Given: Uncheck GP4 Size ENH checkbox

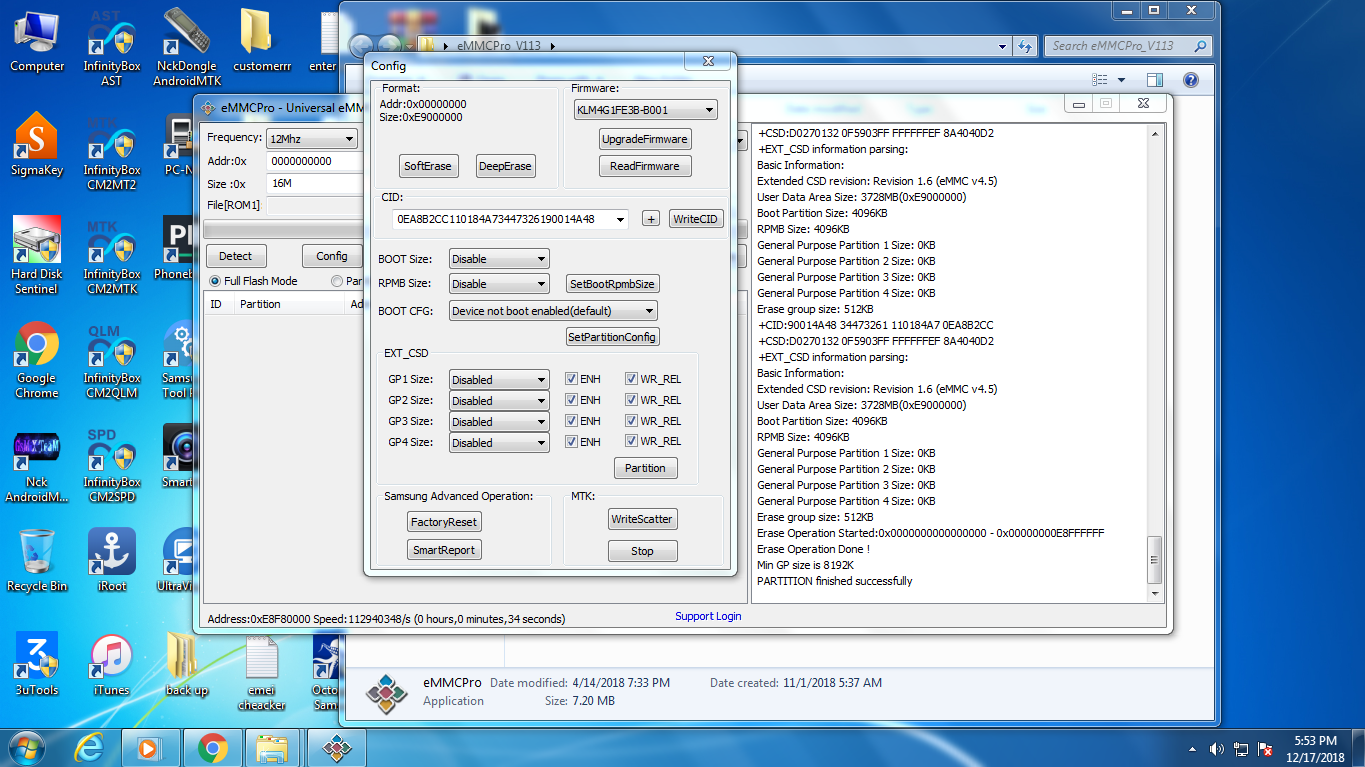Looking at the screenshot, I should [572, 442].
